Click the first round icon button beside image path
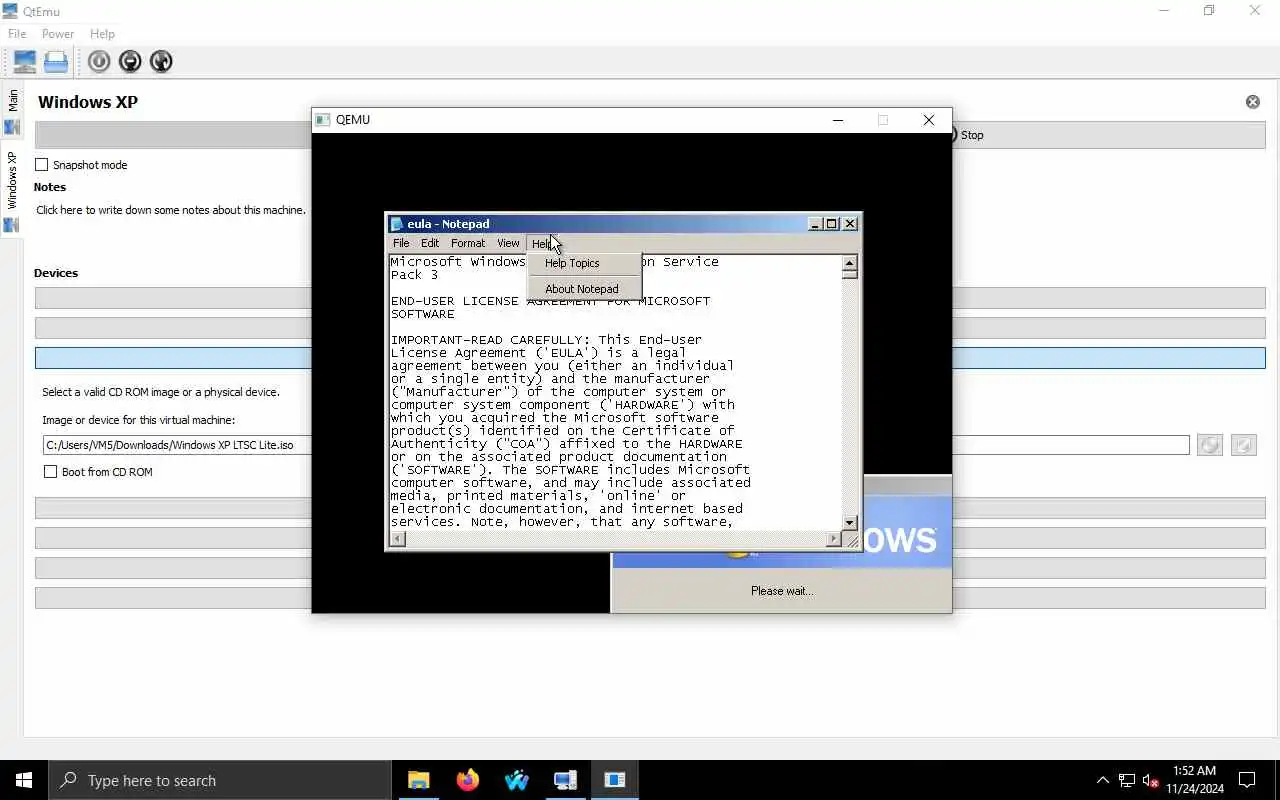The image size is (1280, 800). click(x=1210, y=445)
